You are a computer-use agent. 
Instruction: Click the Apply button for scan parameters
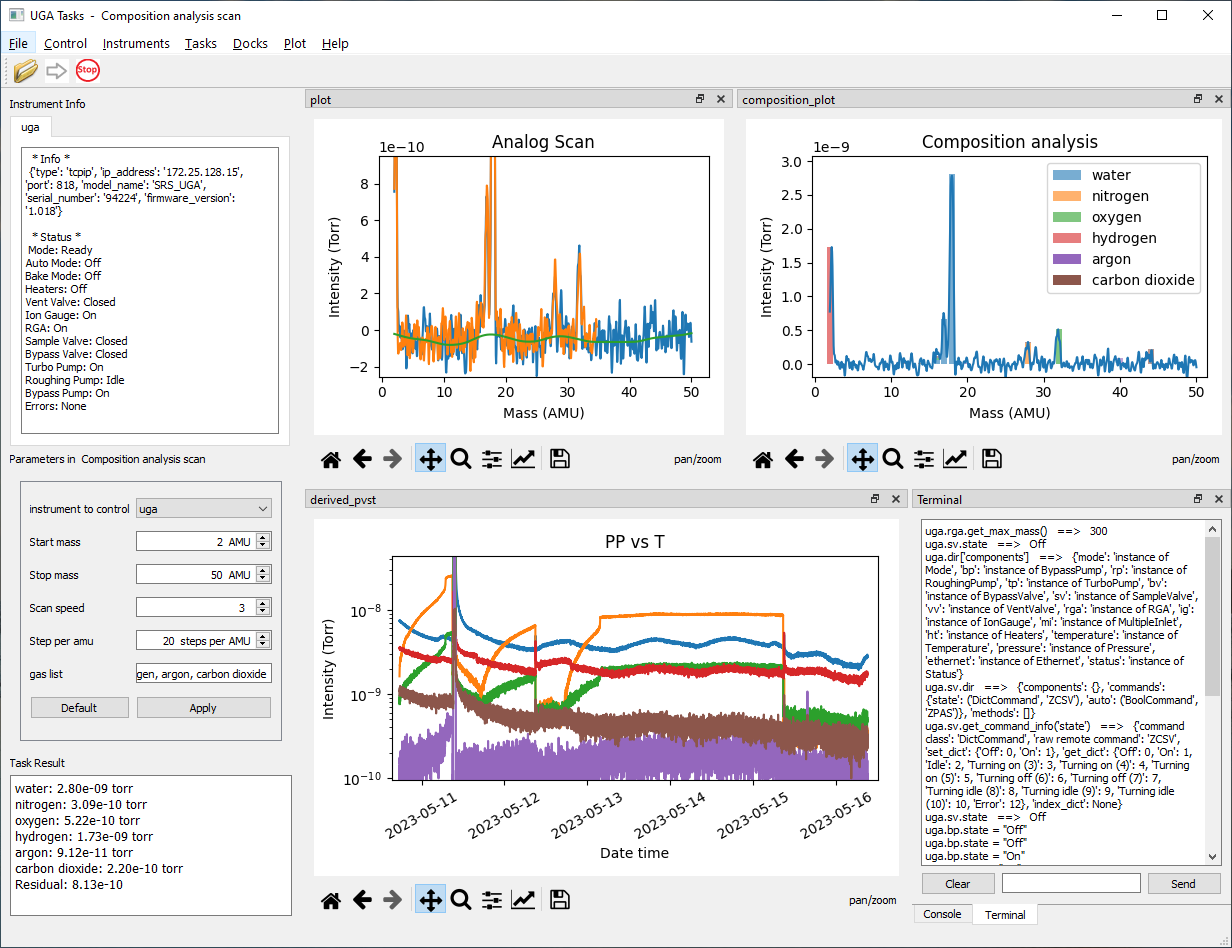click(x=203, y=707)
